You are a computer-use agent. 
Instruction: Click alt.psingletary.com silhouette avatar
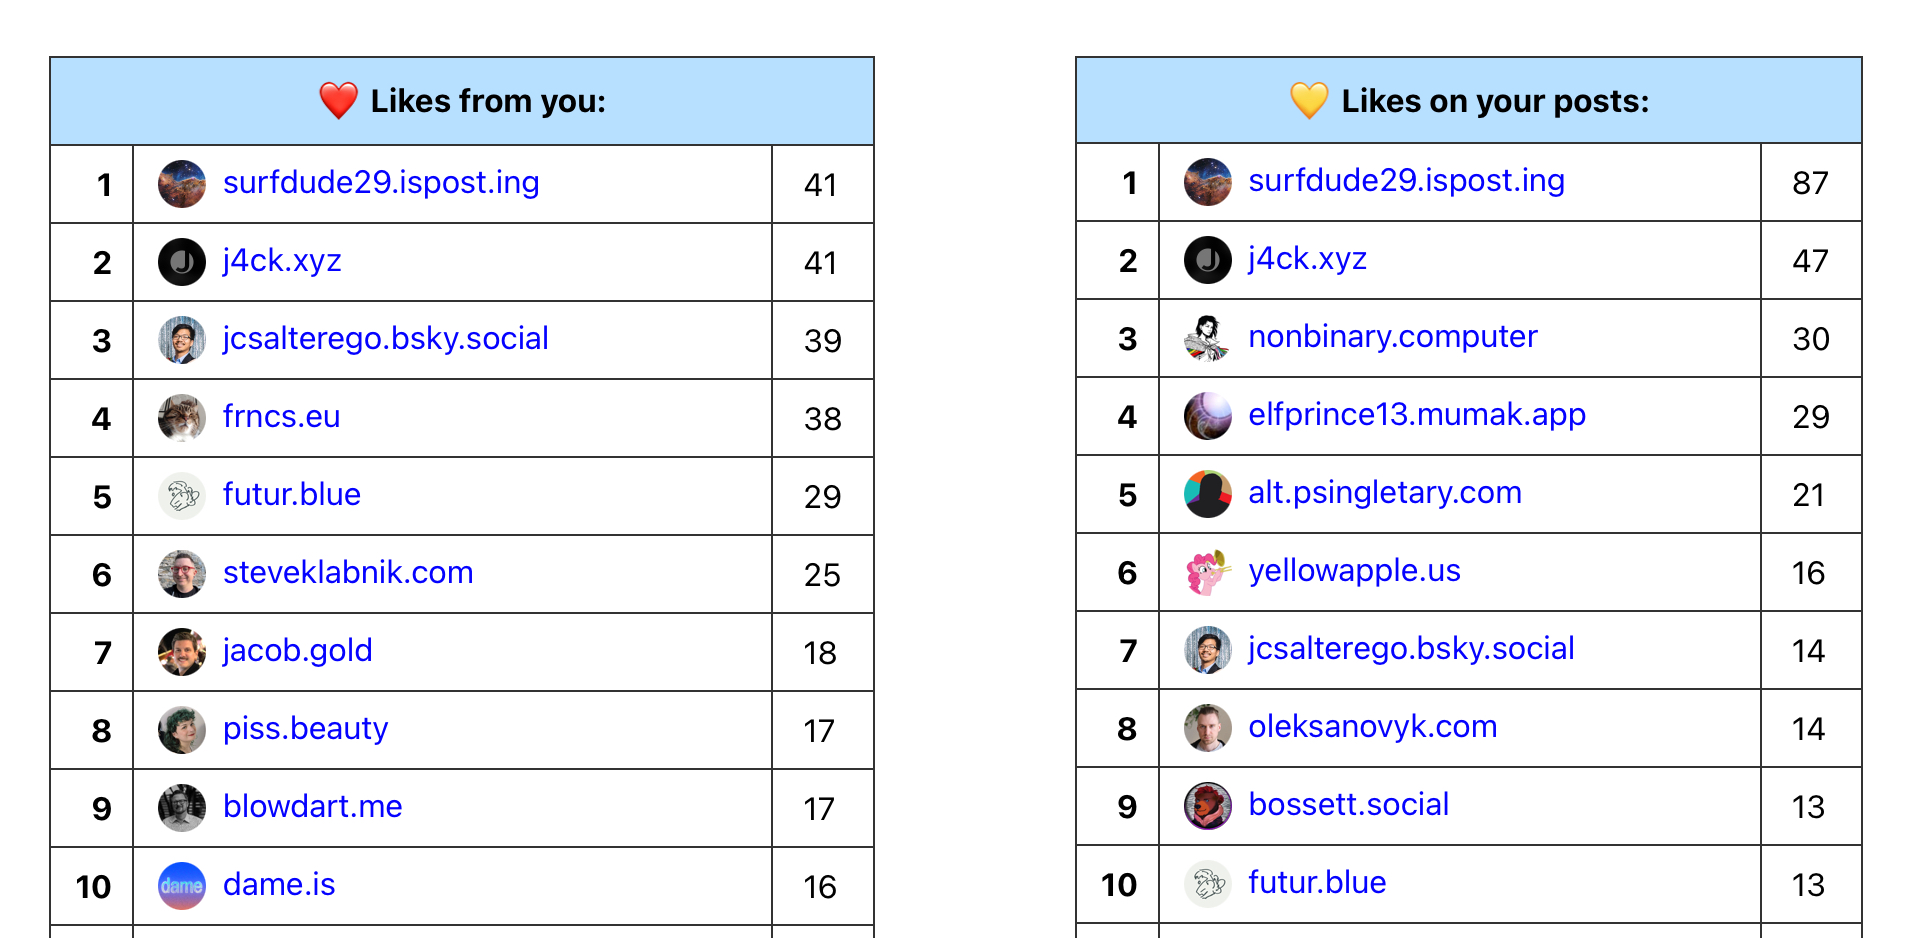click(x=1207, y=494)
